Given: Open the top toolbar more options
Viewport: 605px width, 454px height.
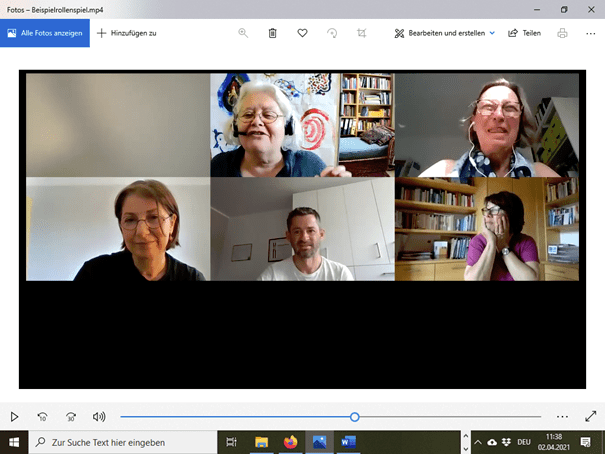Looking at the screenshot, I should coord(589,33).
